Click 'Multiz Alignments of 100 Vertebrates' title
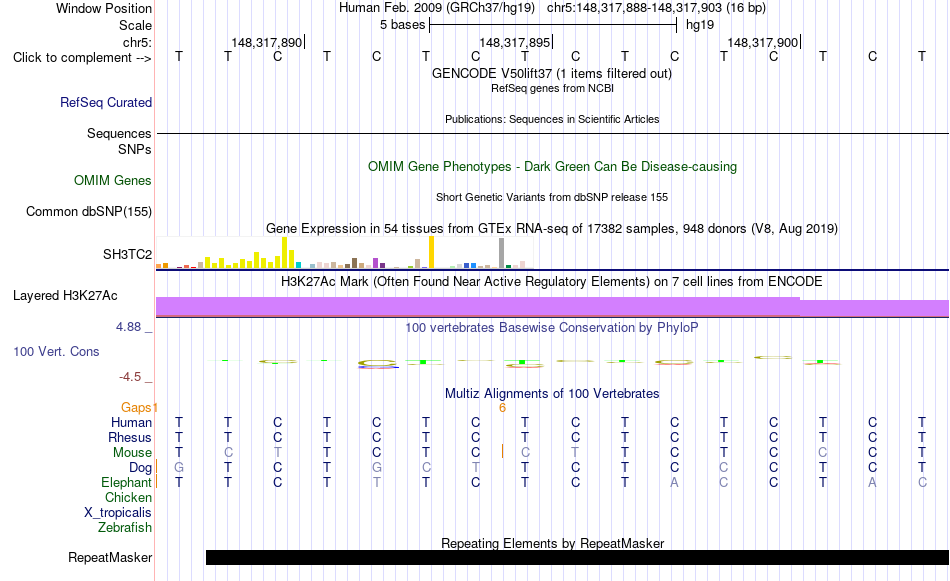The height and width of the screenshot is (581, 950). coord(552,394)
